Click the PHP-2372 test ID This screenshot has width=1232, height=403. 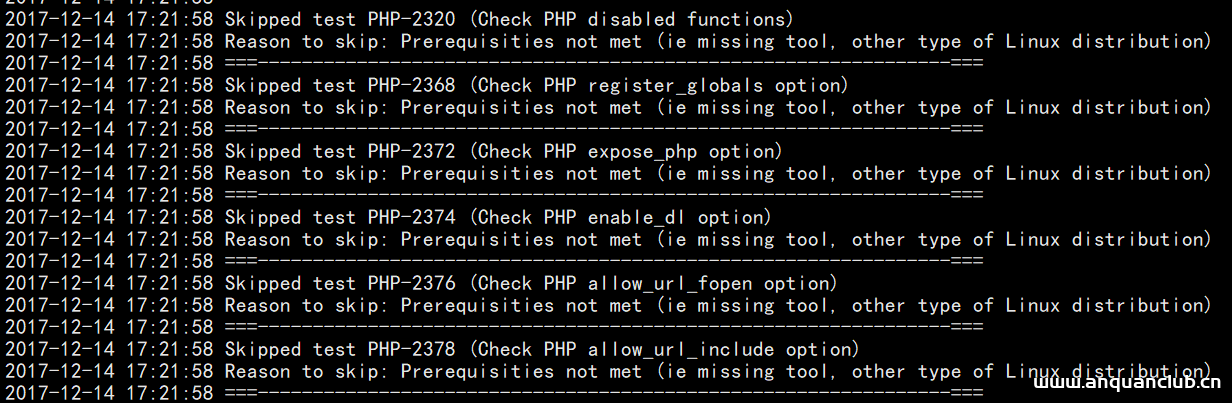411,151
